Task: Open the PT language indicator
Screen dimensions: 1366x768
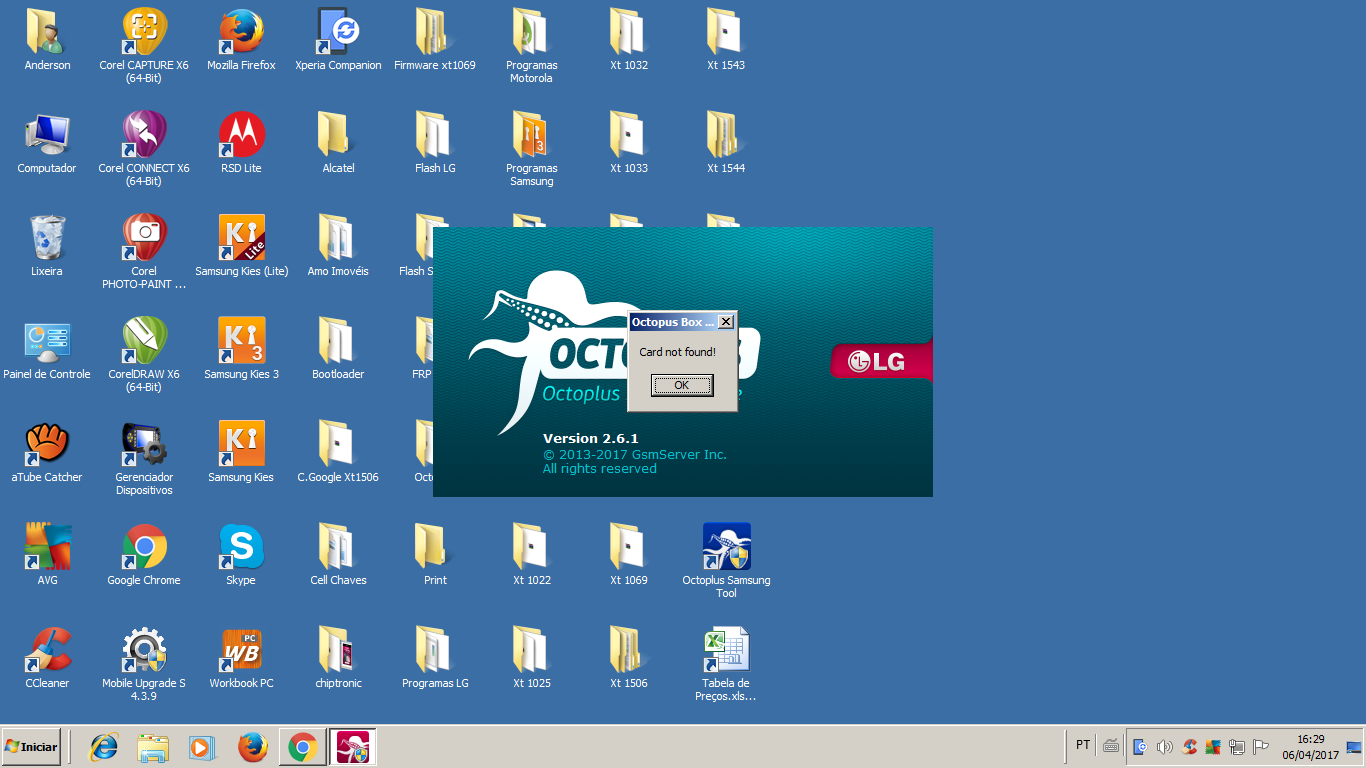Action: 1083,745
